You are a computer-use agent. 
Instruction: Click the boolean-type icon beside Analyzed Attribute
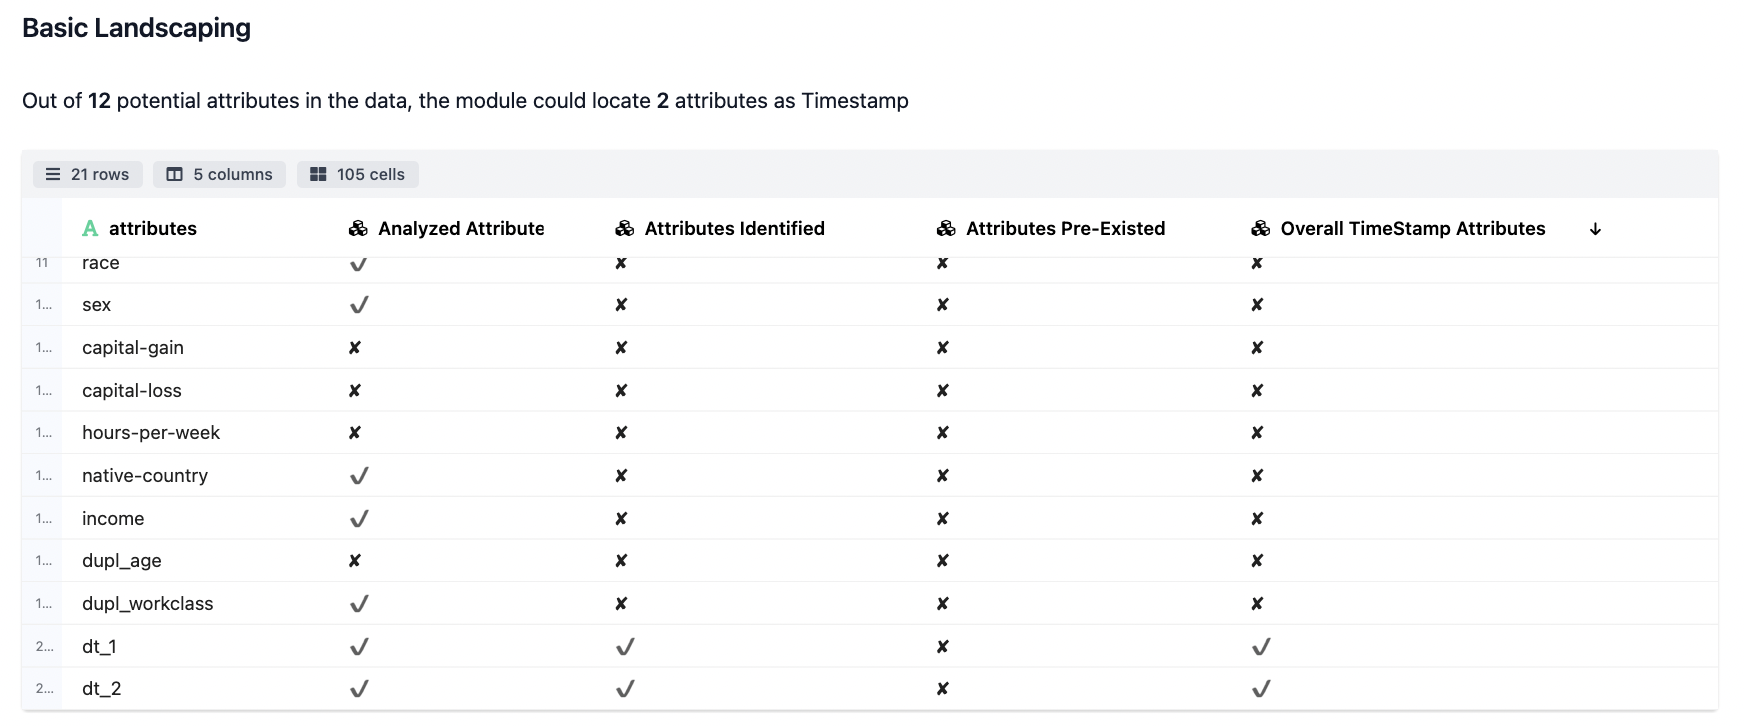tap(358, 228)
